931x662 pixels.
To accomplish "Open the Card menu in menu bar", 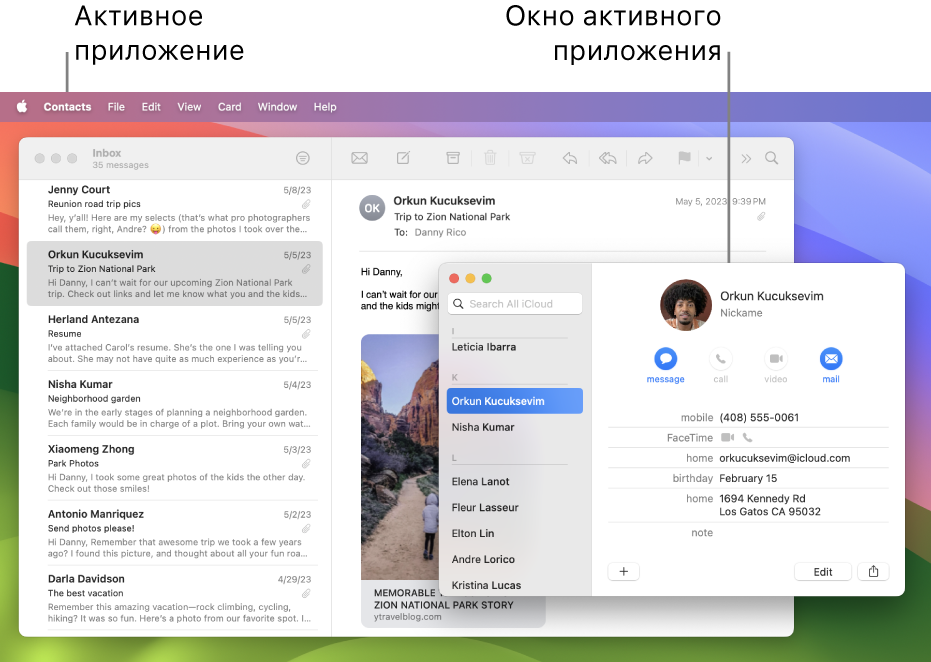I will 229,107.
